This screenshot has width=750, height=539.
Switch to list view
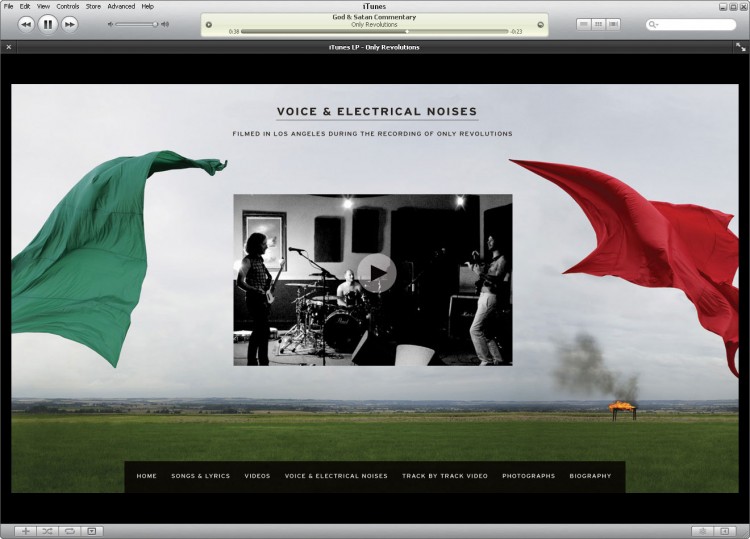pos(584,24)
